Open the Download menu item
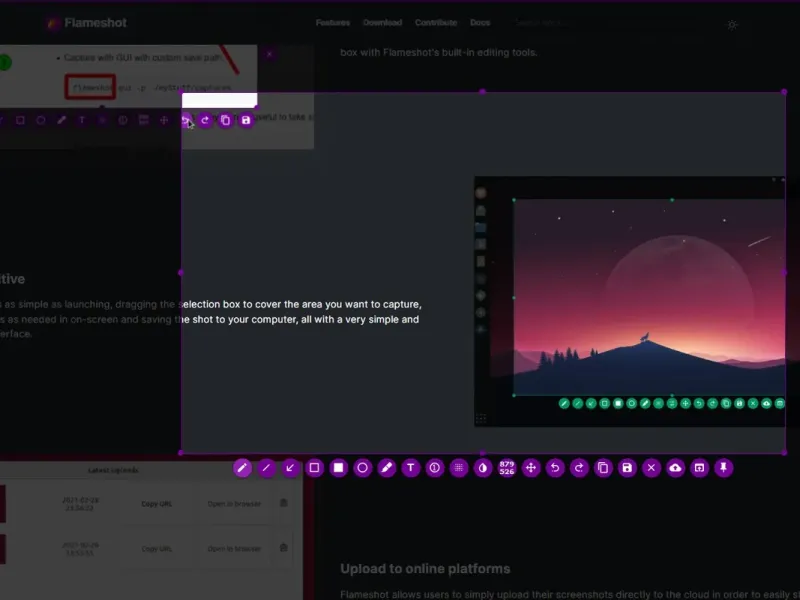 (383, 22)
